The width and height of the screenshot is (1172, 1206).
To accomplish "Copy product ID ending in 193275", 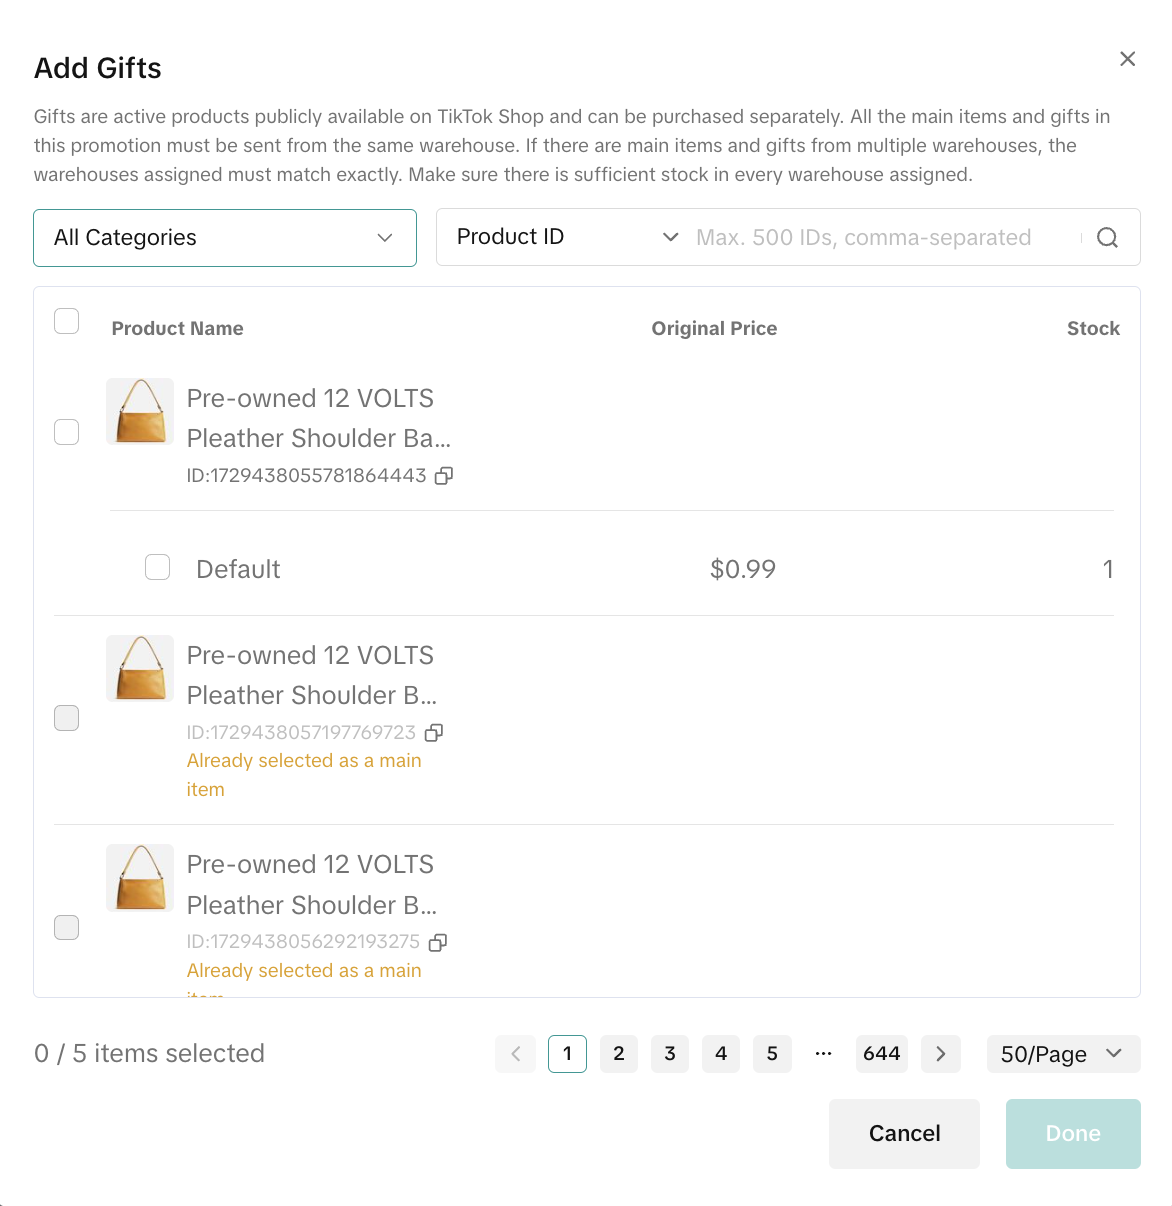I will pyautogui.click(x=438, y=942).
